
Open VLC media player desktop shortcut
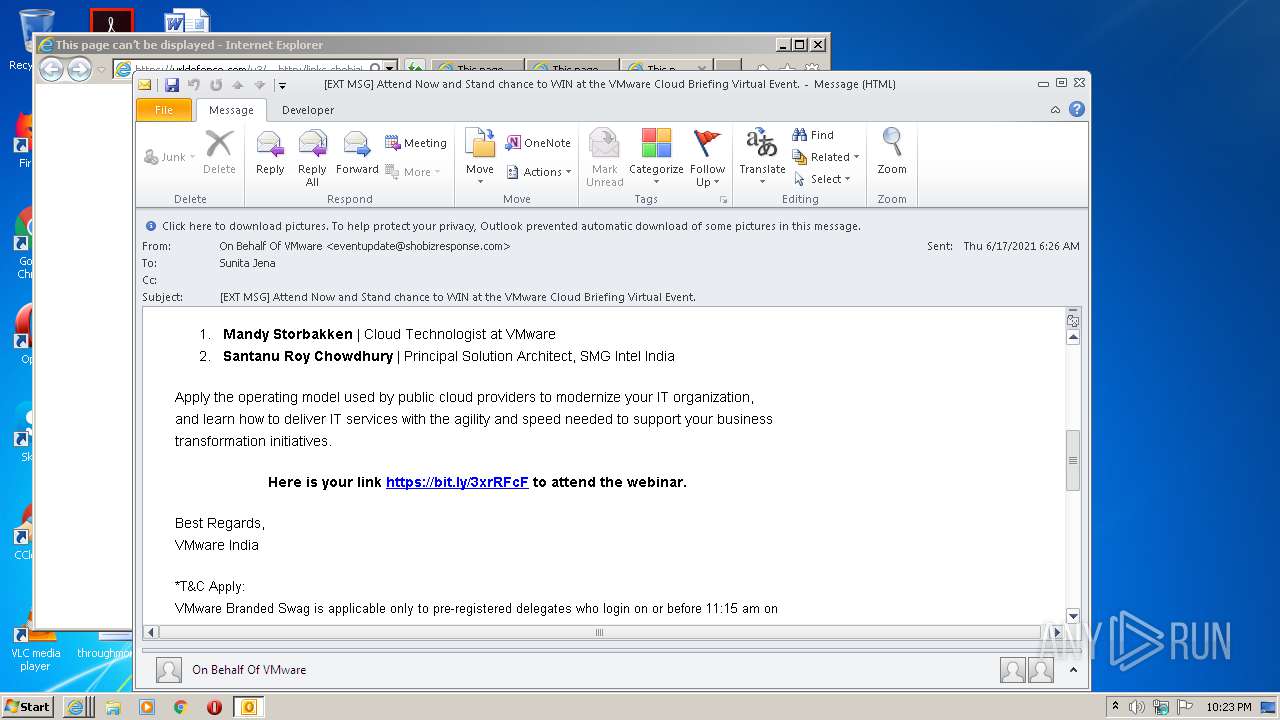(35, 646)
